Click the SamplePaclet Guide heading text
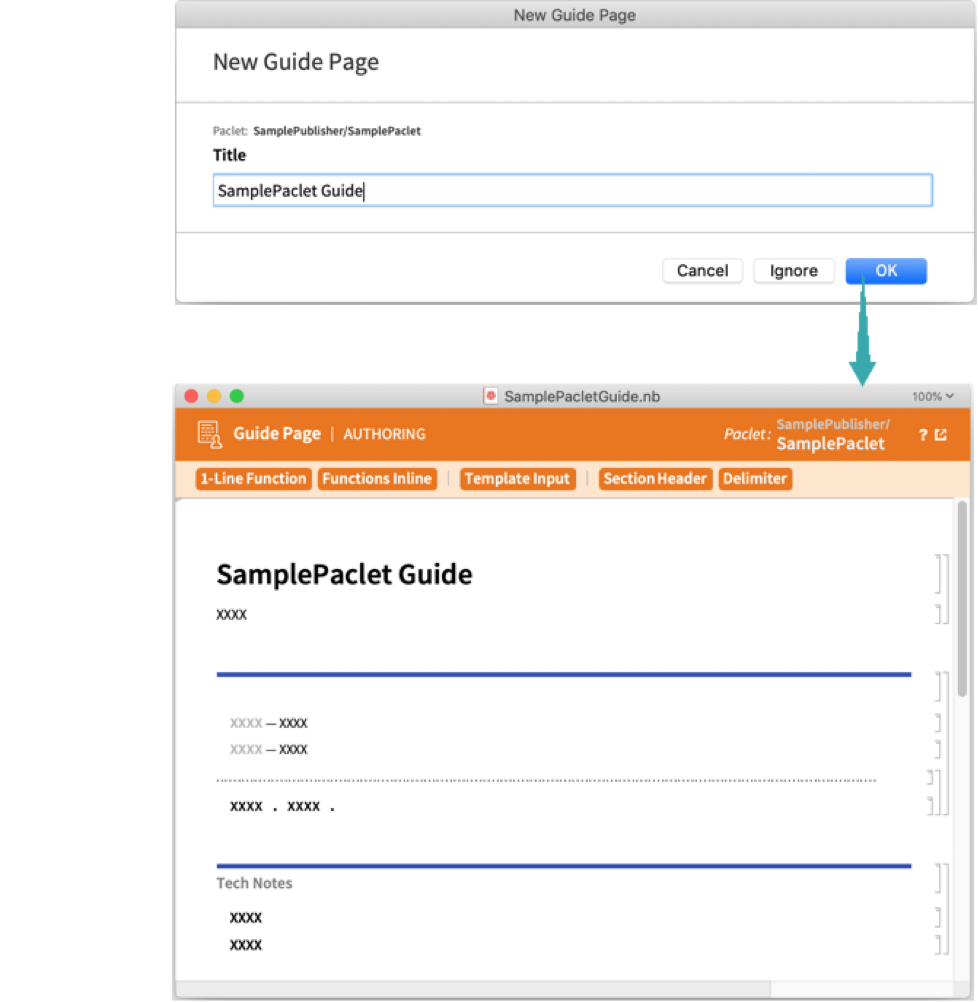 point(344,574)
